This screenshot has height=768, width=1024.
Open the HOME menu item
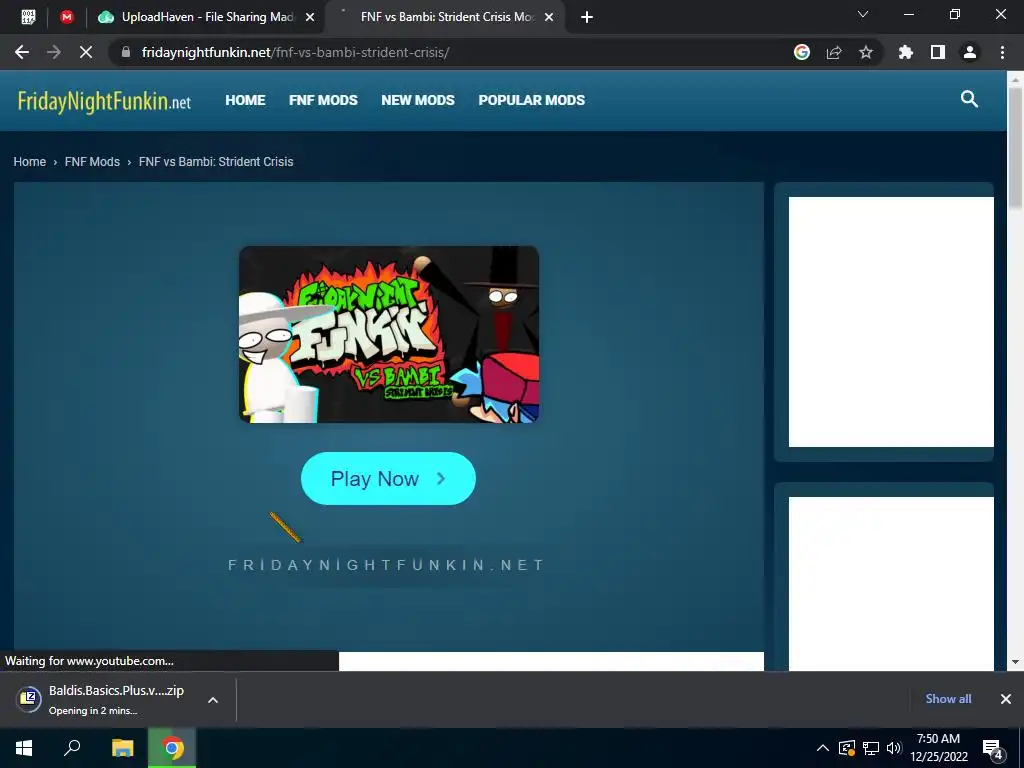tap(246, 100)
